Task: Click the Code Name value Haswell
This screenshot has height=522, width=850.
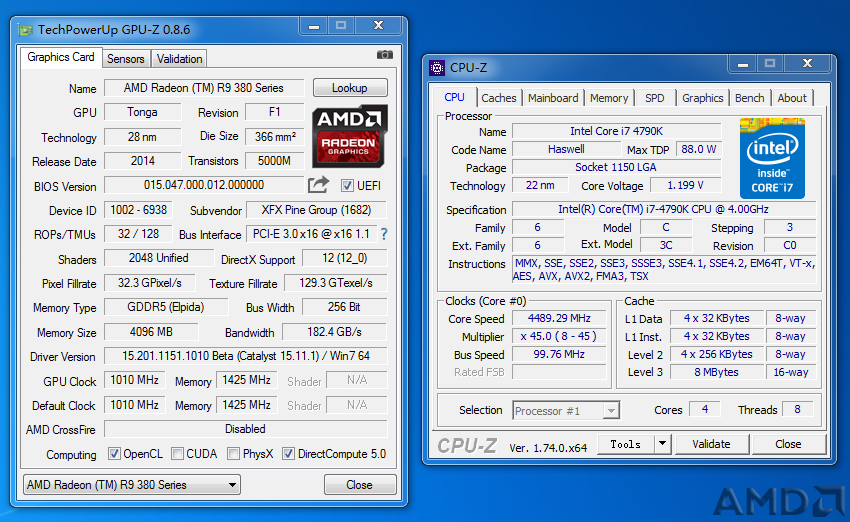Action: [x=566, y=150]
